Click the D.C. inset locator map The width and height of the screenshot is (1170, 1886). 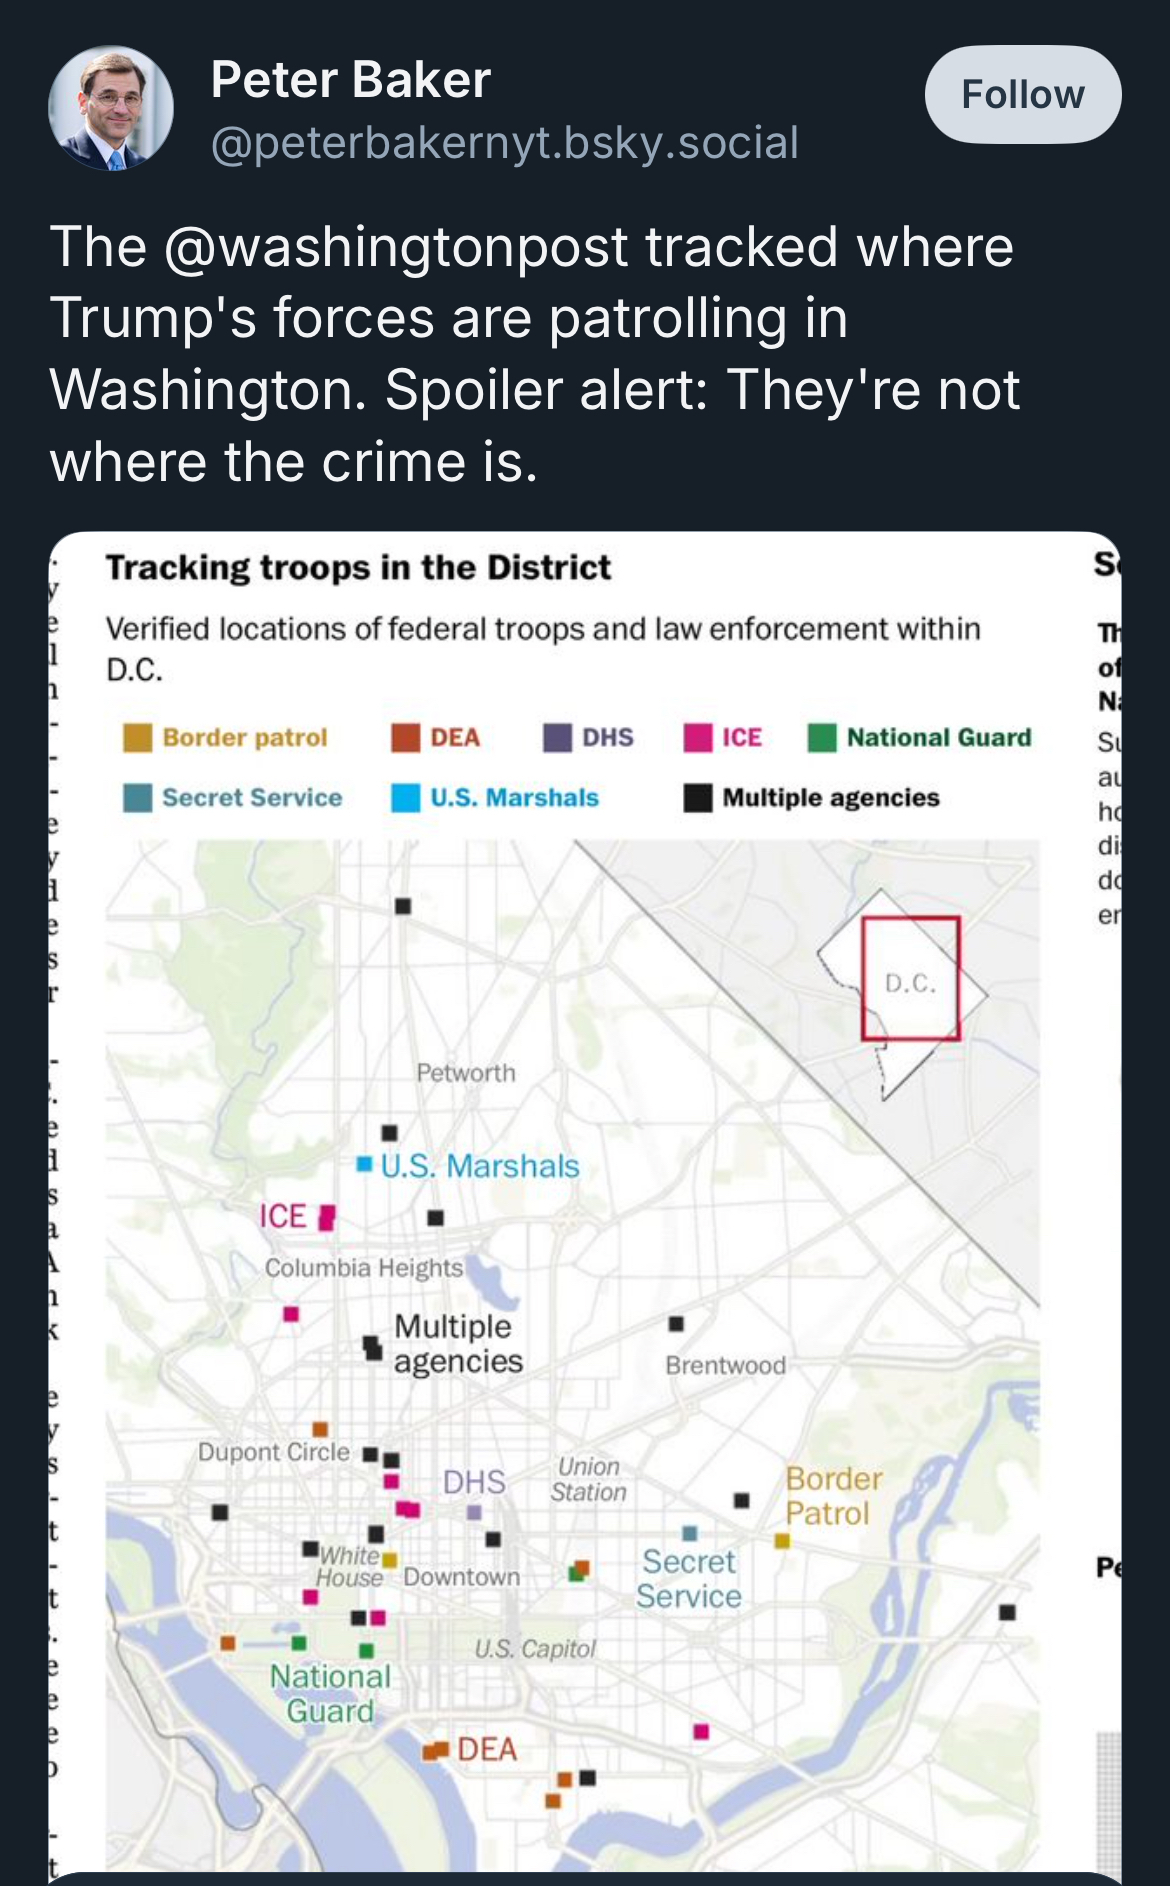point(903,993)
